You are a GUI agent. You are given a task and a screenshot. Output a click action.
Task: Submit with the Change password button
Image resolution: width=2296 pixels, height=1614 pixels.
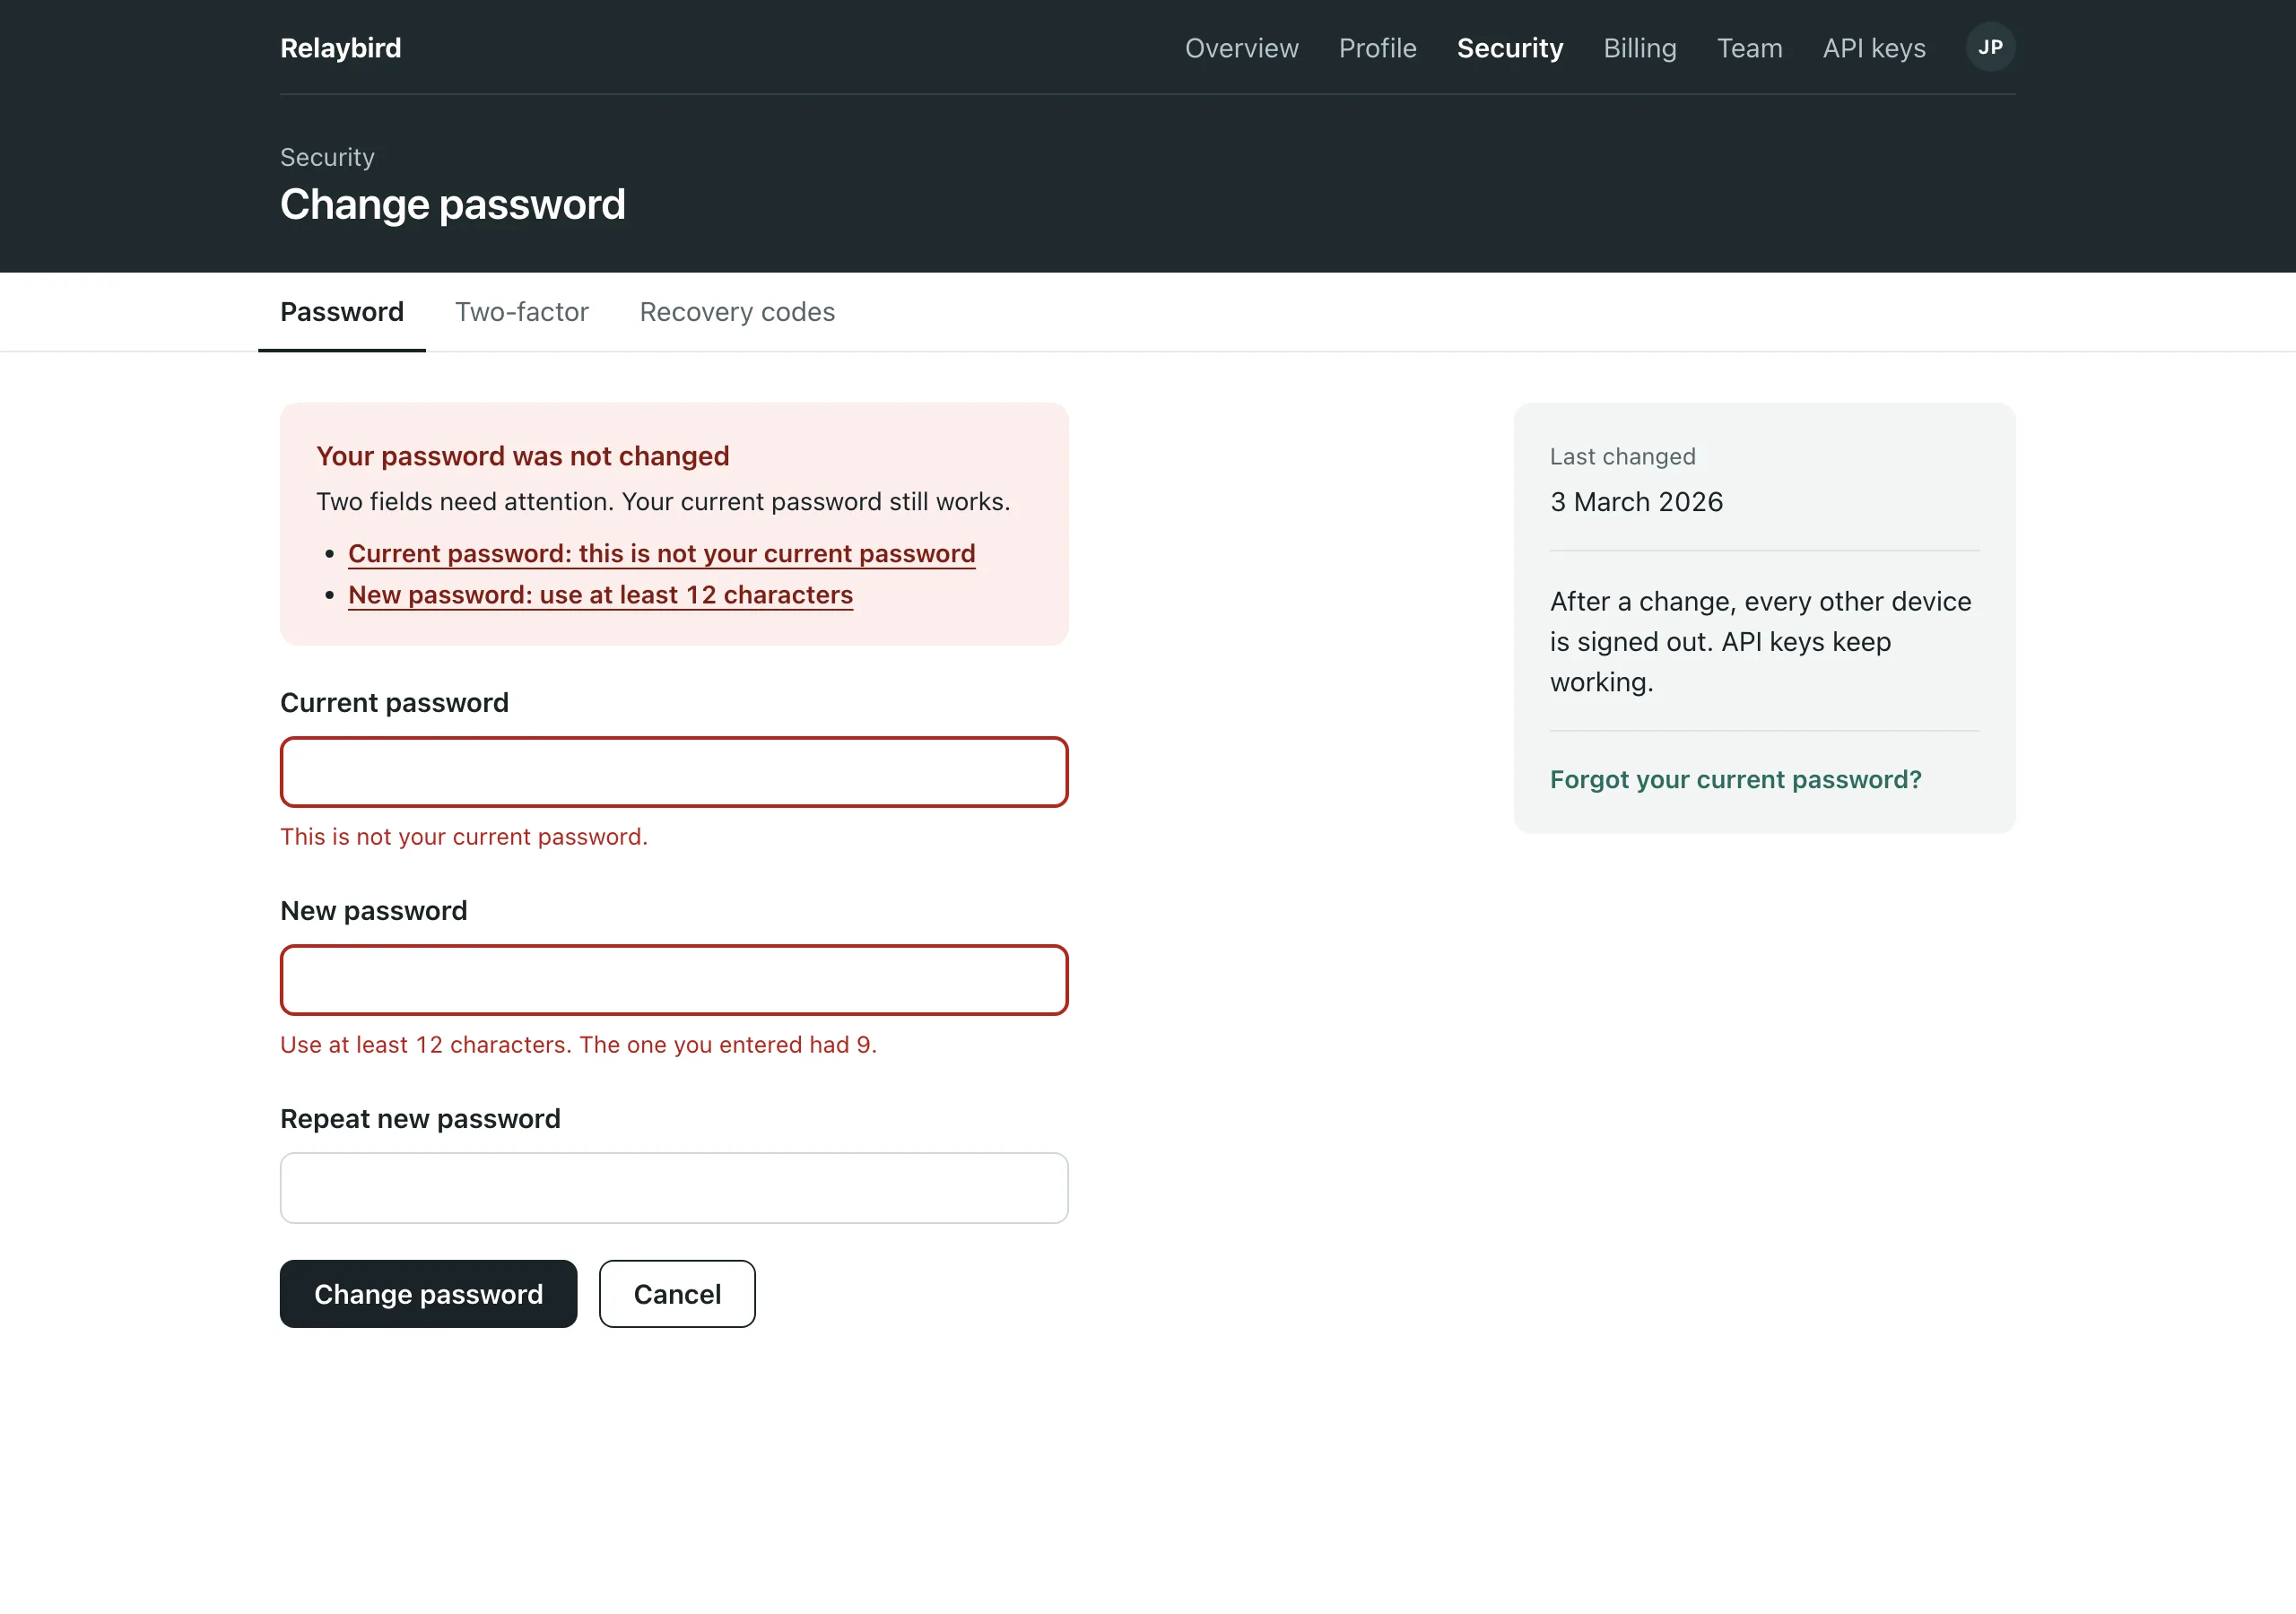[x=428, y=1294]
